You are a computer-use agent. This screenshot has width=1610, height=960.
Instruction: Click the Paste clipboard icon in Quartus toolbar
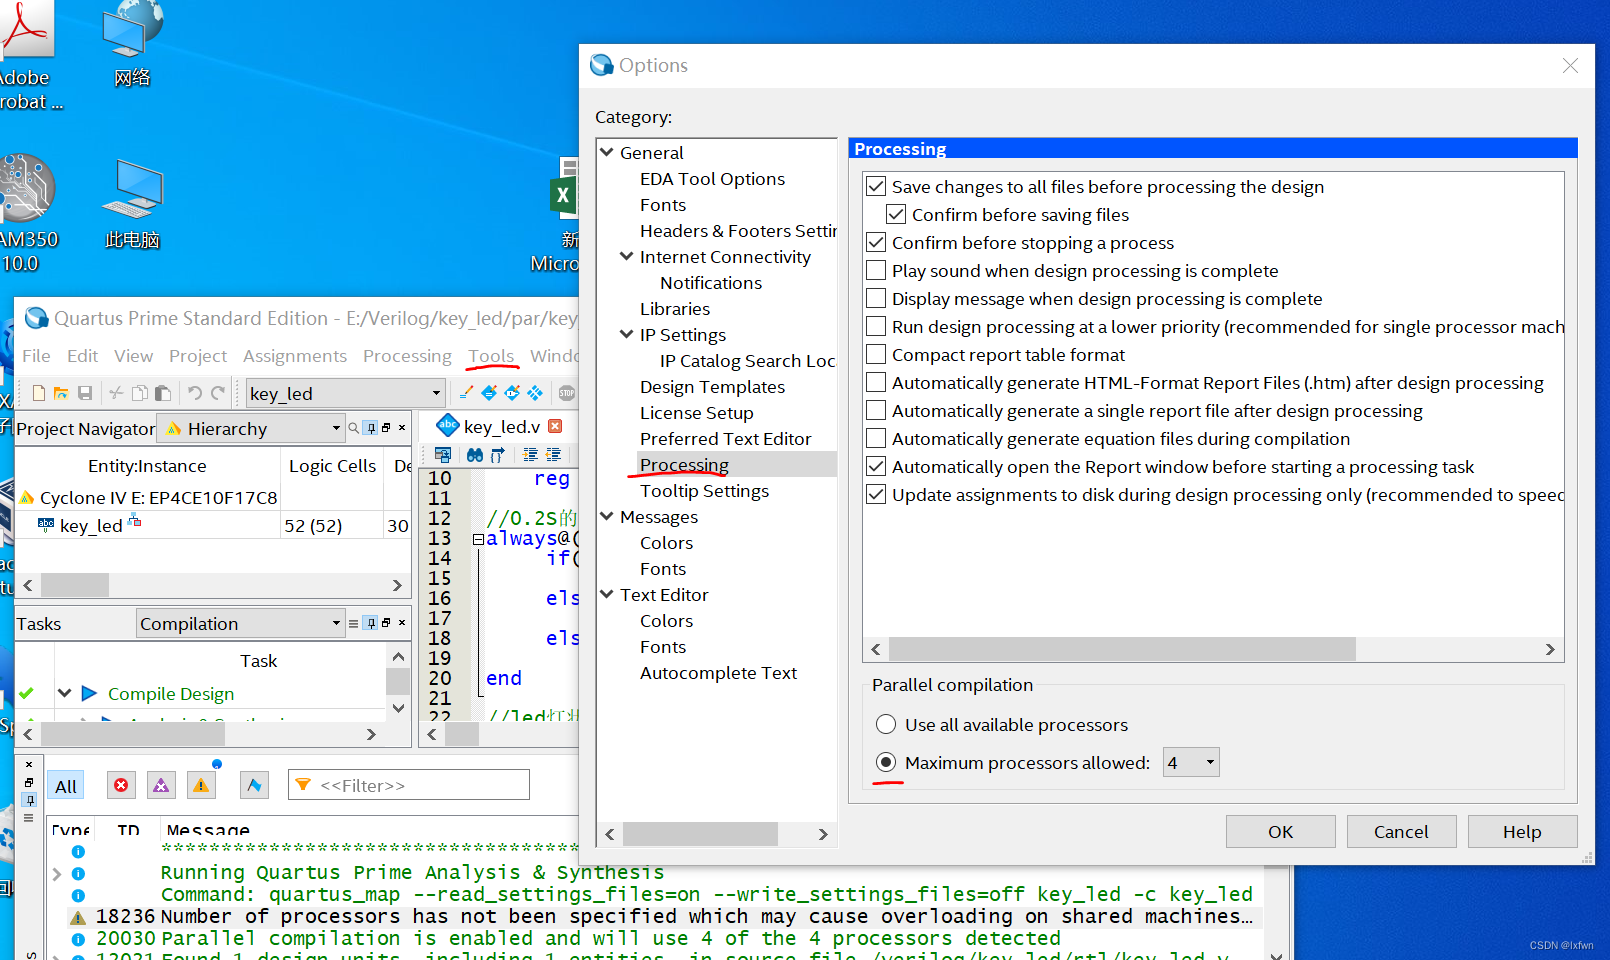coord(163,393)
